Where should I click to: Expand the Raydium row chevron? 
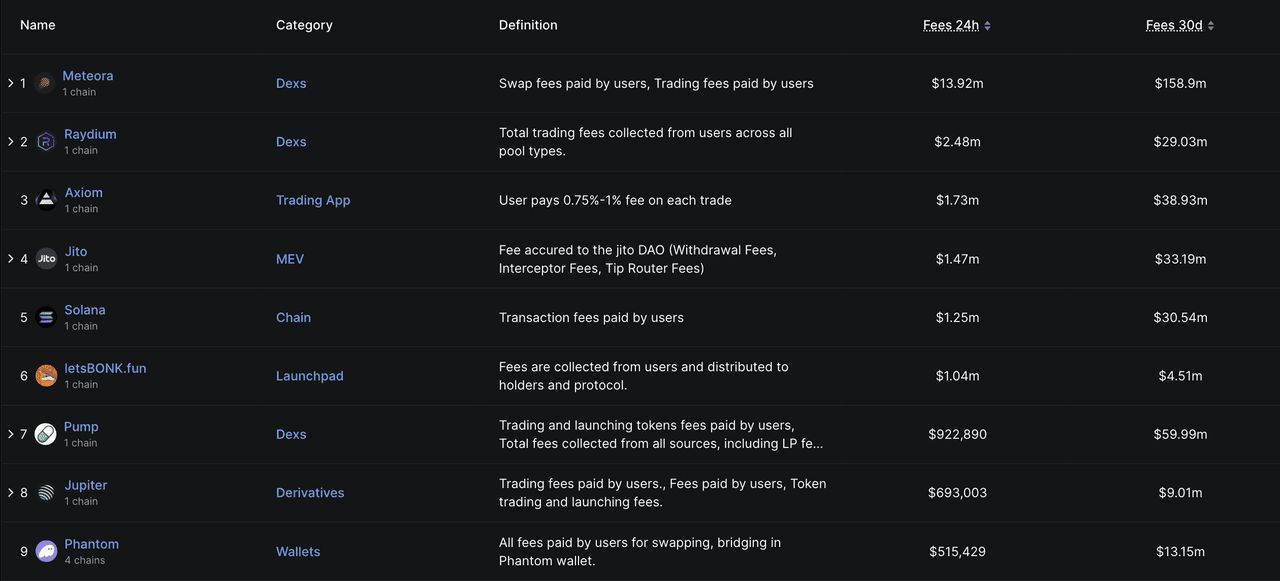[10, 142]
